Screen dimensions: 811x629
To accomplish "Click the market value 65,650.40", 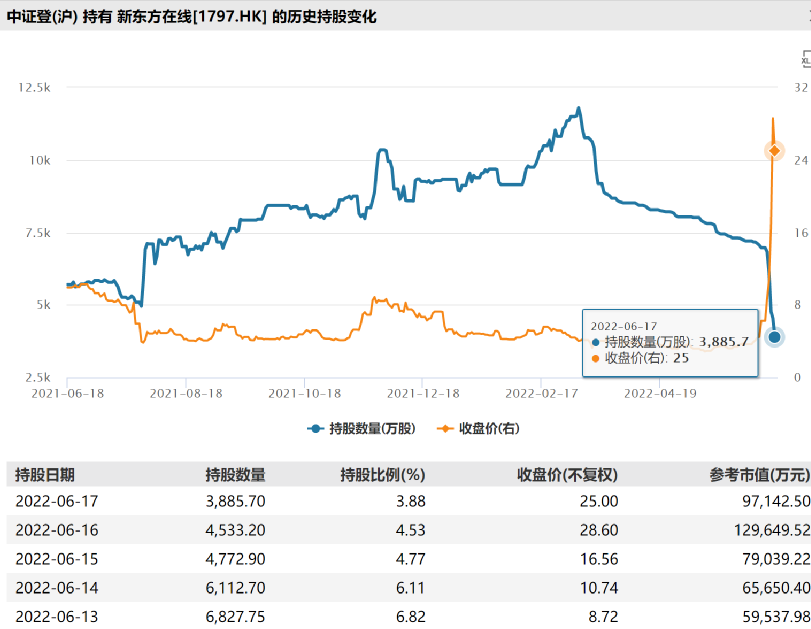I will (x=776, y=588).
